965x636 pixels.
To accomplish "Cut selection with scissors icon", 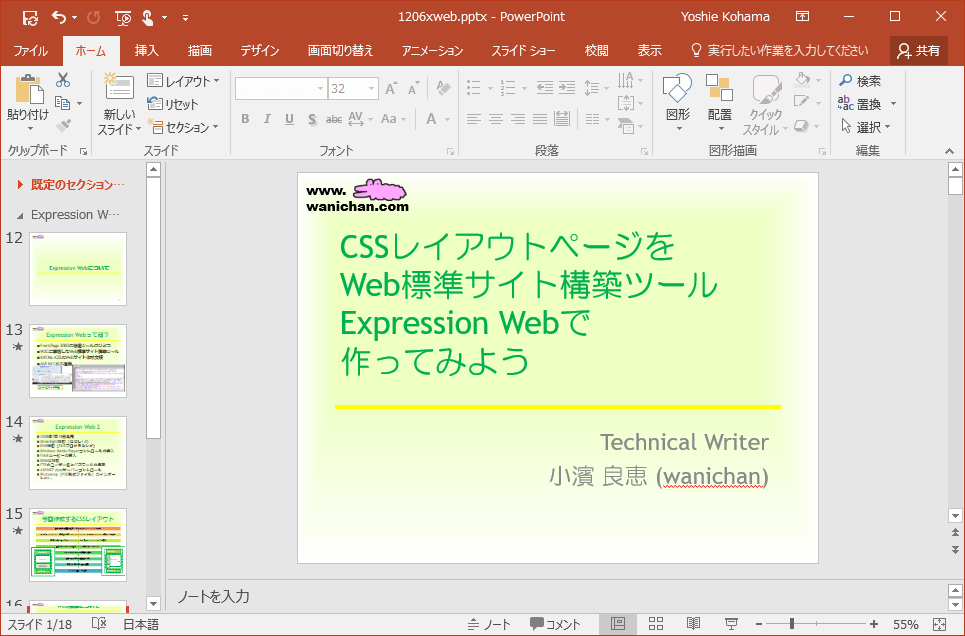I will (x=63, y=80).
